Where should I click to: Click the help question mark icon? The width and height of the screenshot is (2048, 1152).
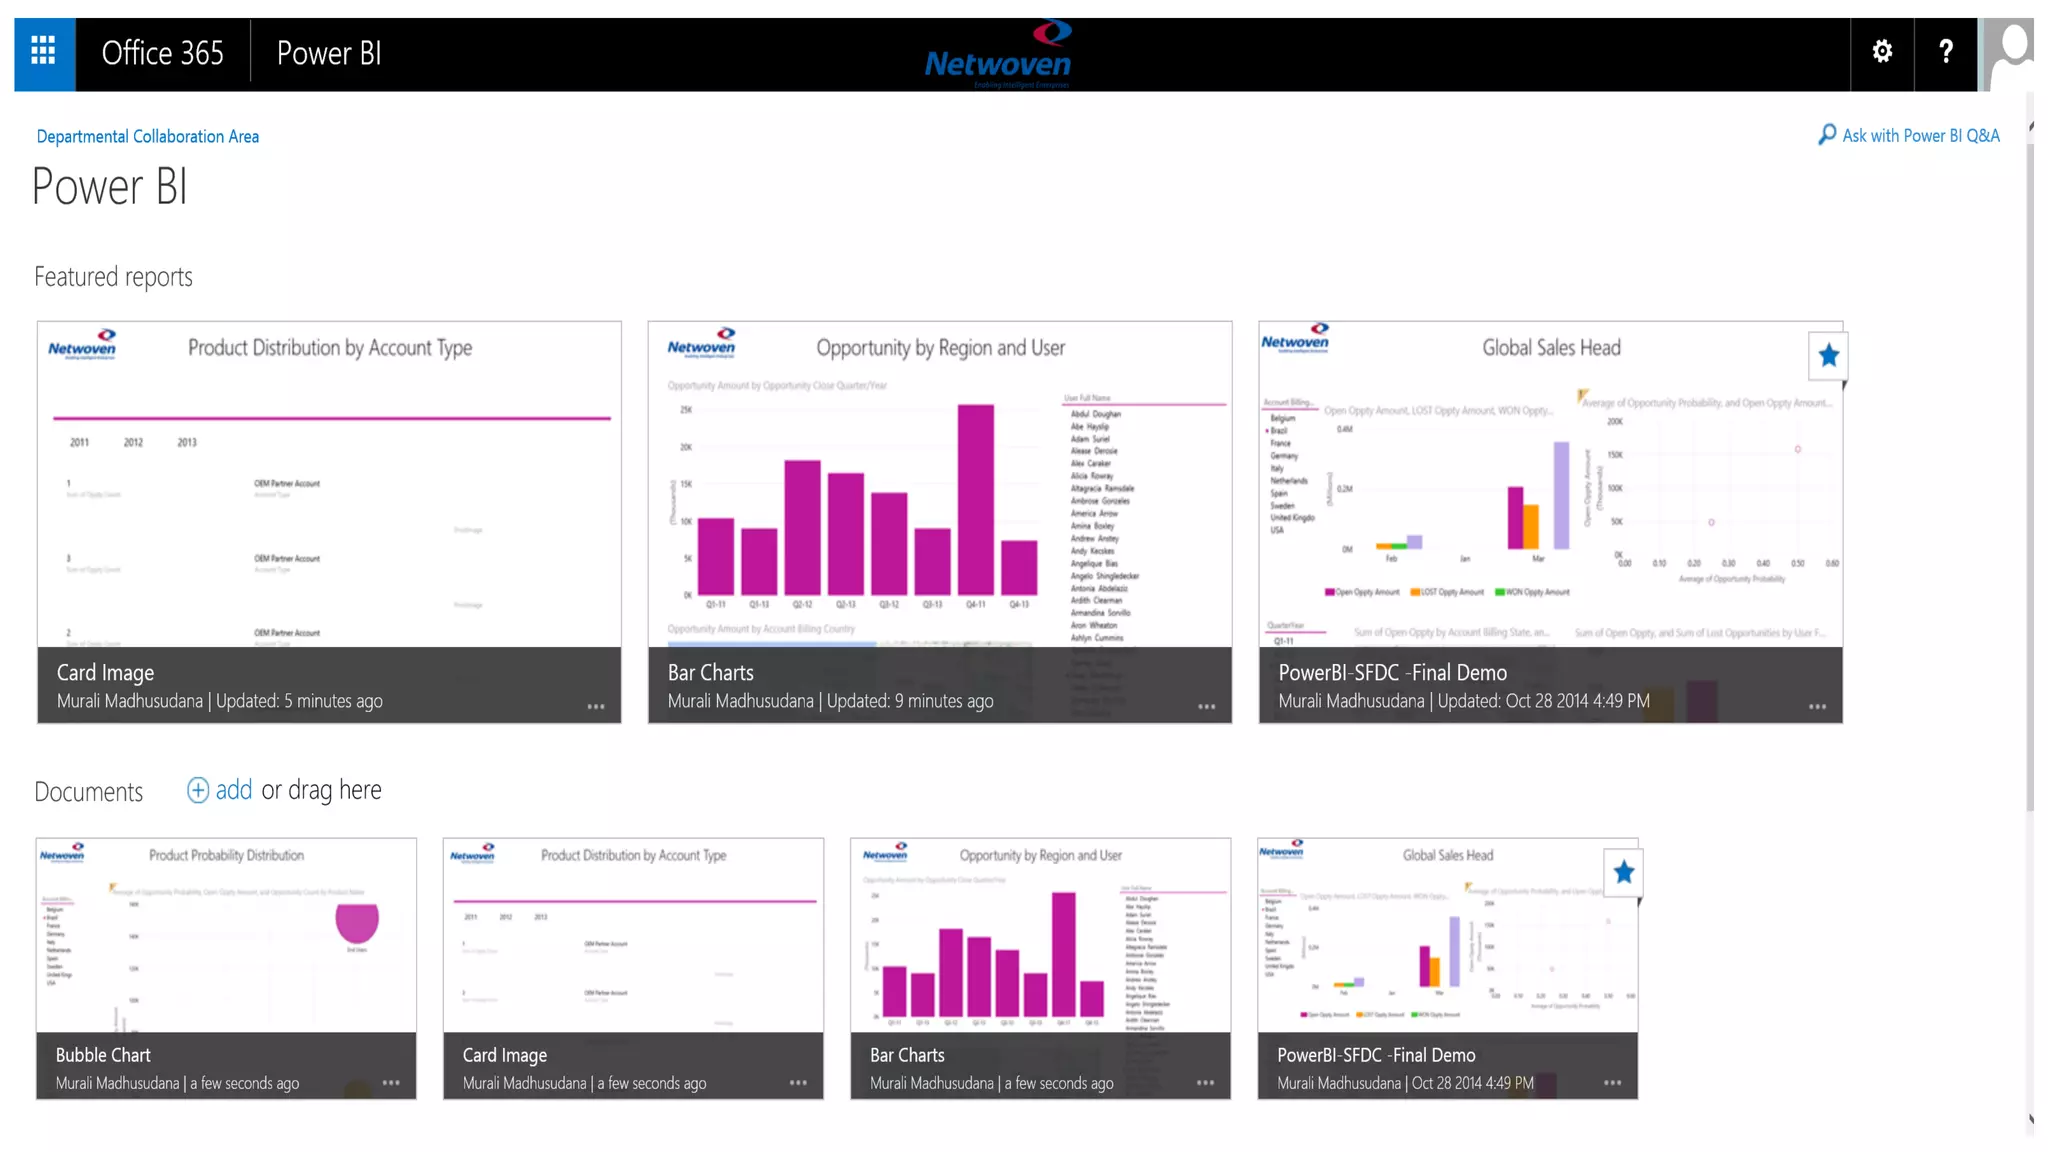tap(1945, 52)
